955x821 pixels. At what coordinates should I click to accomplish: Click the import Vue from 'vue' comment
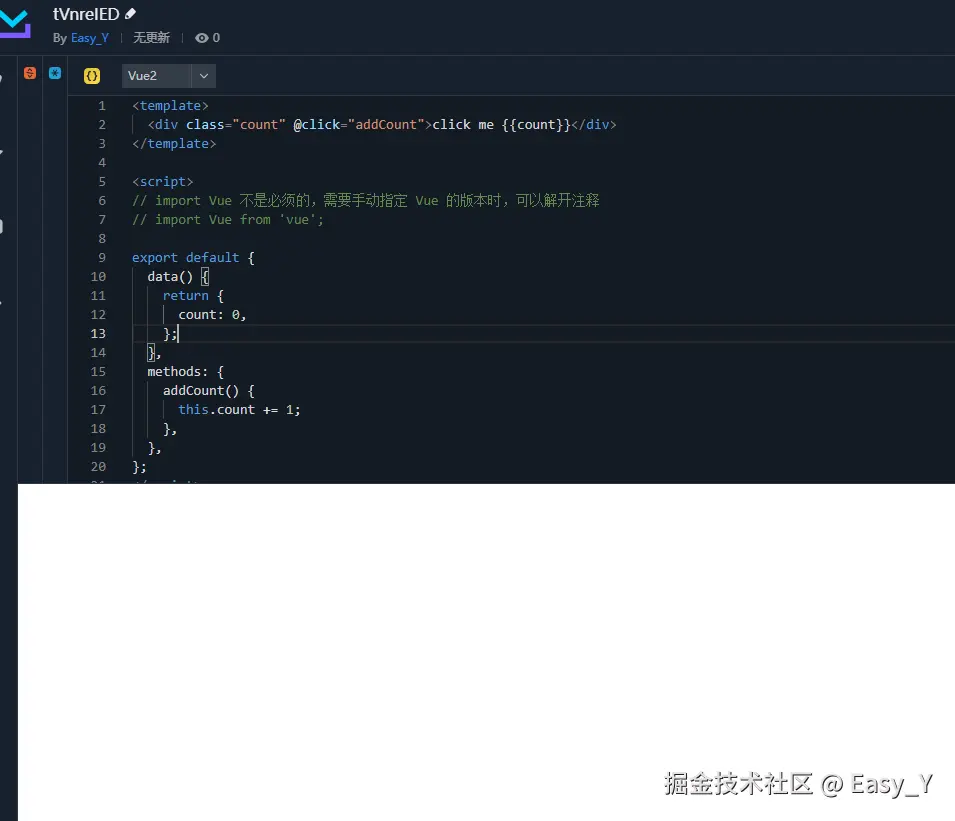(228, 219)
